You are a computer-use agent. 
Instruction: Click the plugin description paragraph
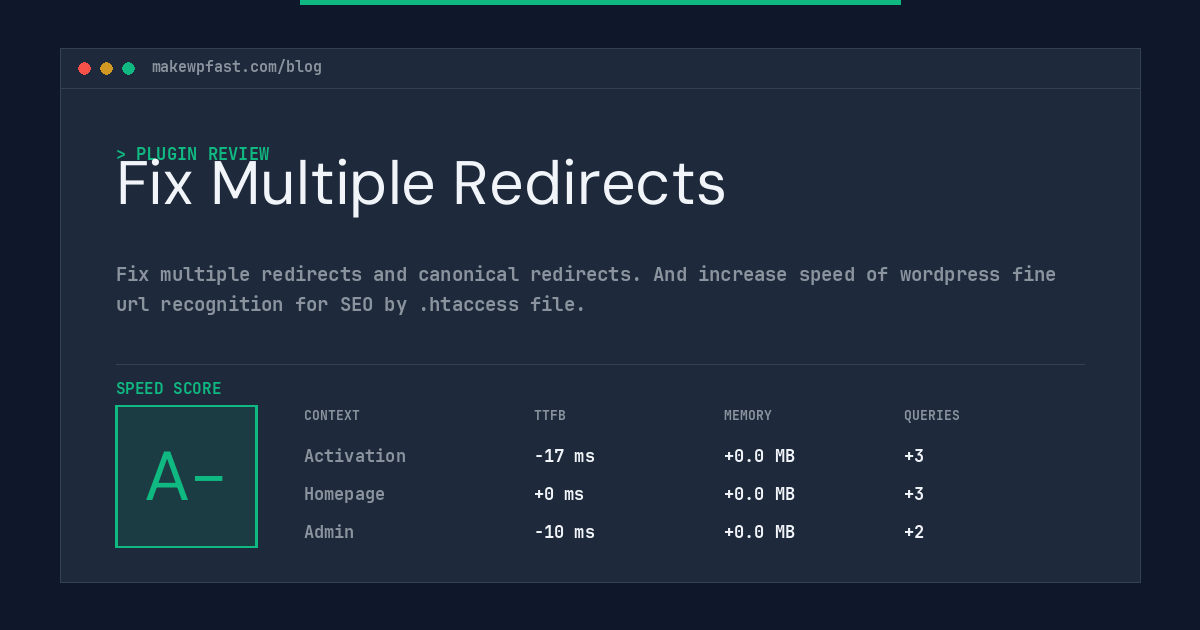coord(586,289)
